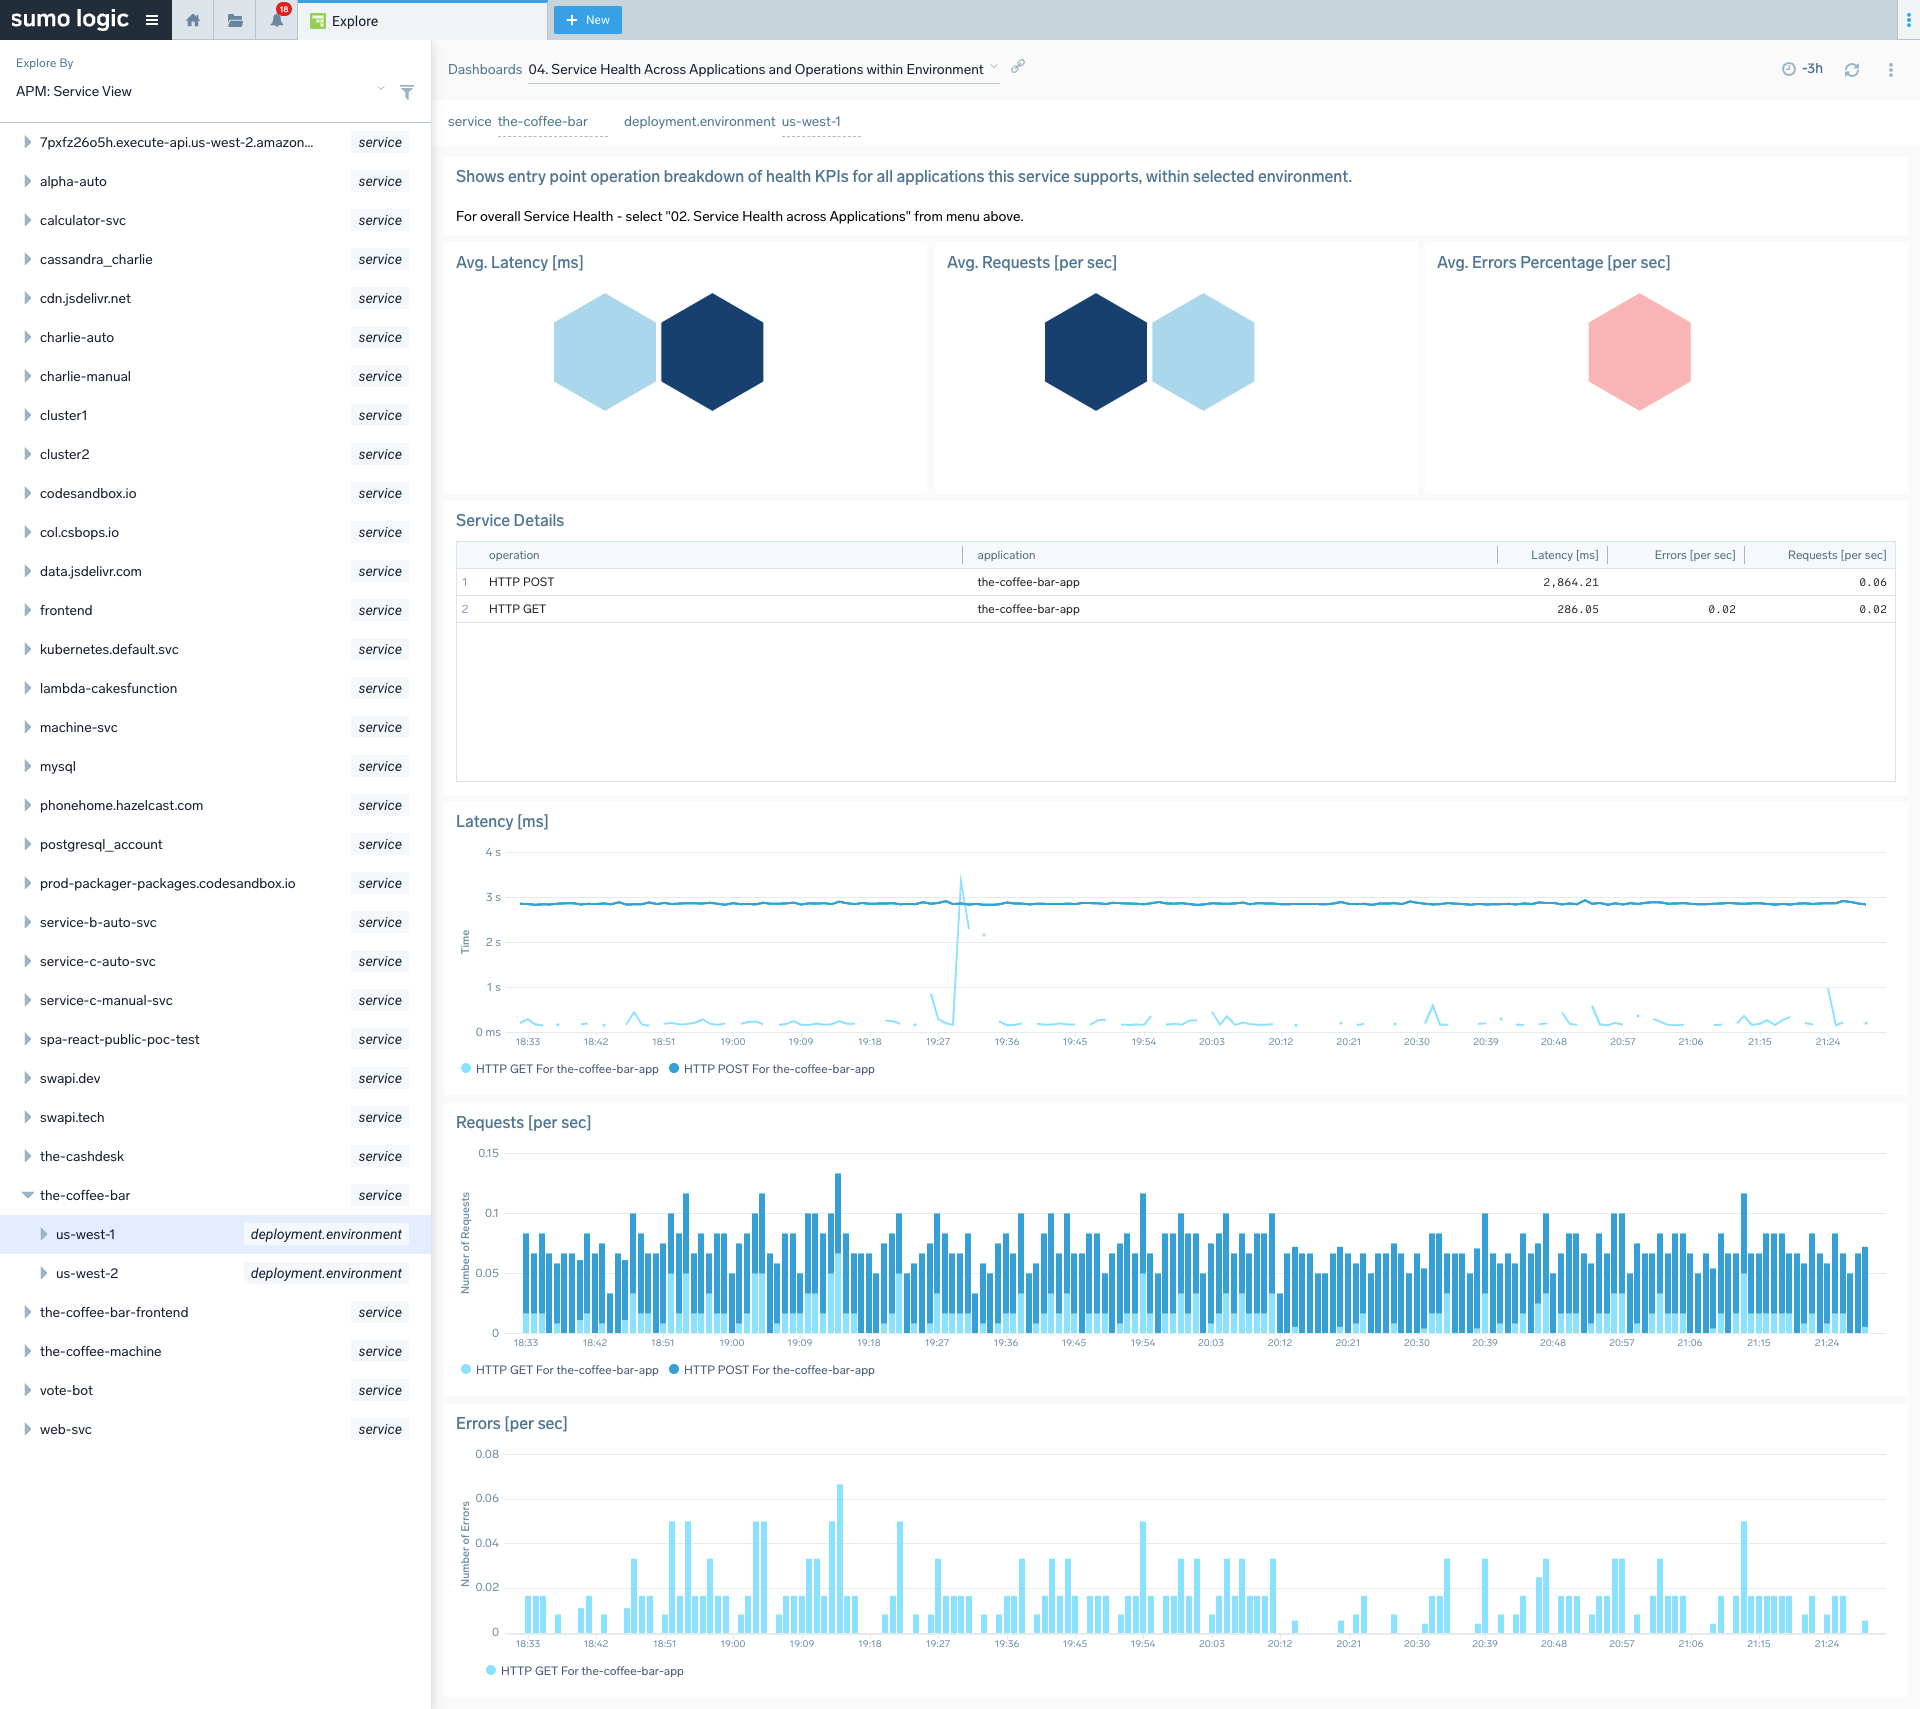
Task: Click '+ New' button to create new item
Action: [586, 20]
